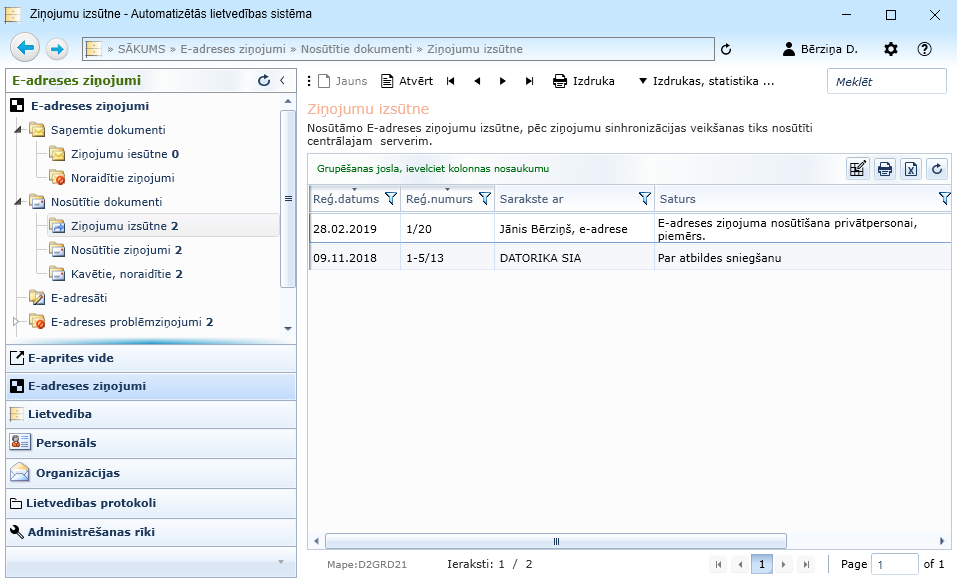Click the Izdruka print button

coord(584,81)
